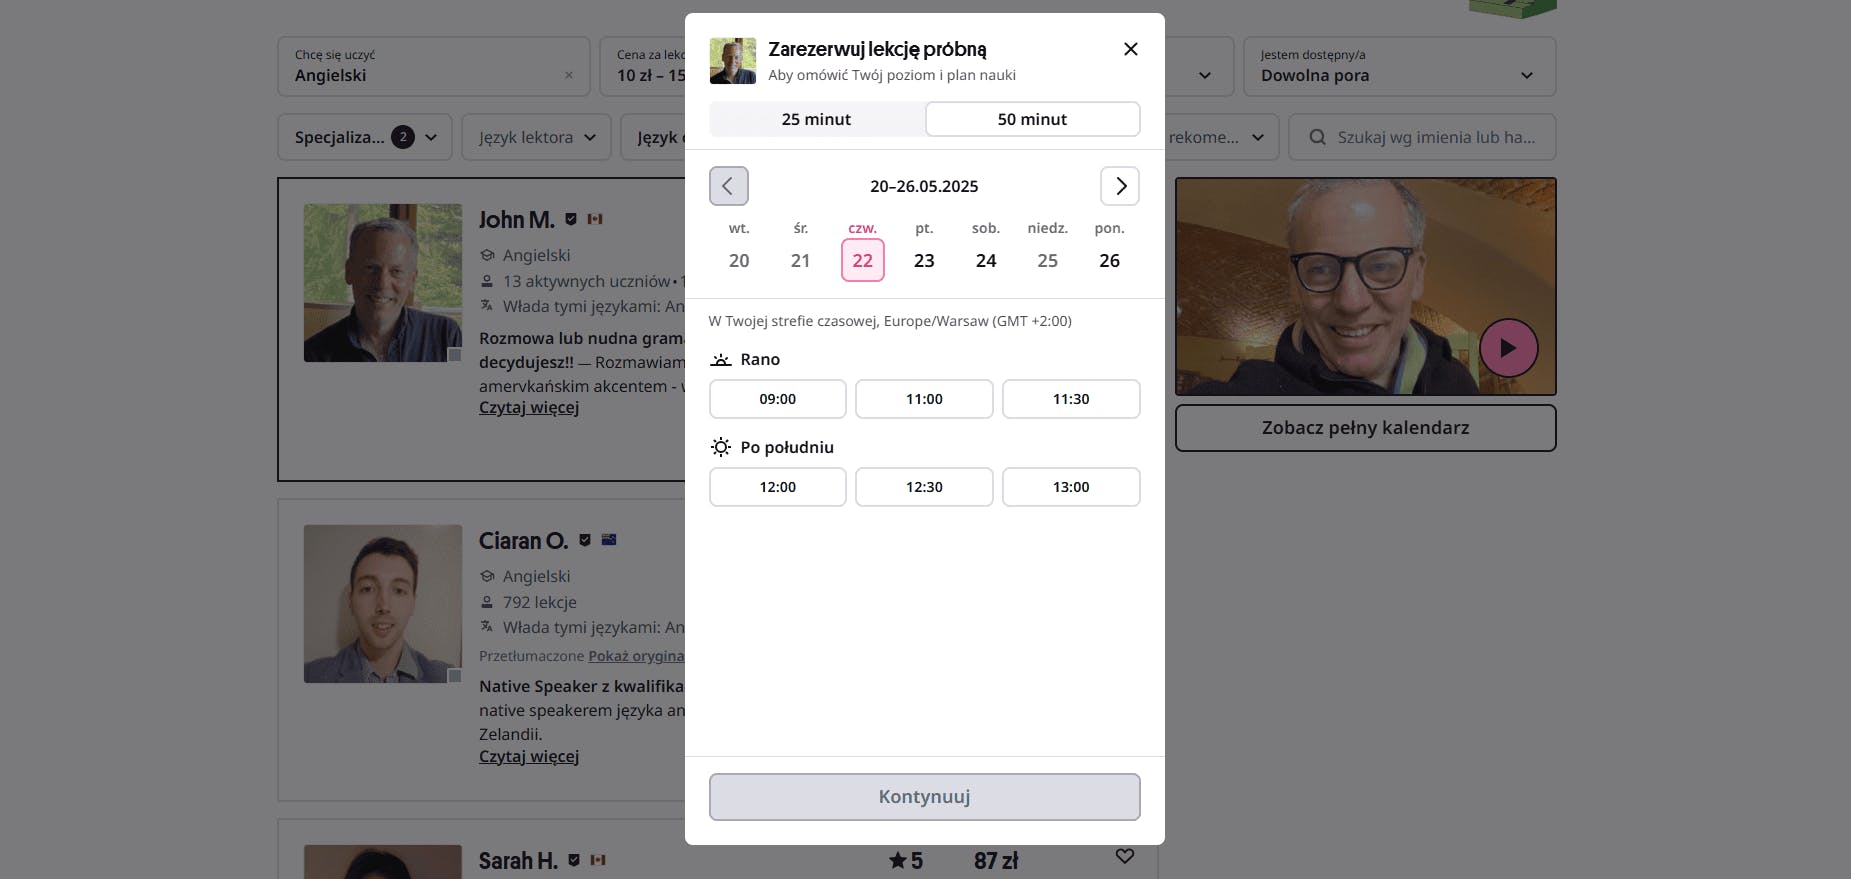The image size is (1851, 879).
Task: Click the search by name field
Action: click(1423, 137)
